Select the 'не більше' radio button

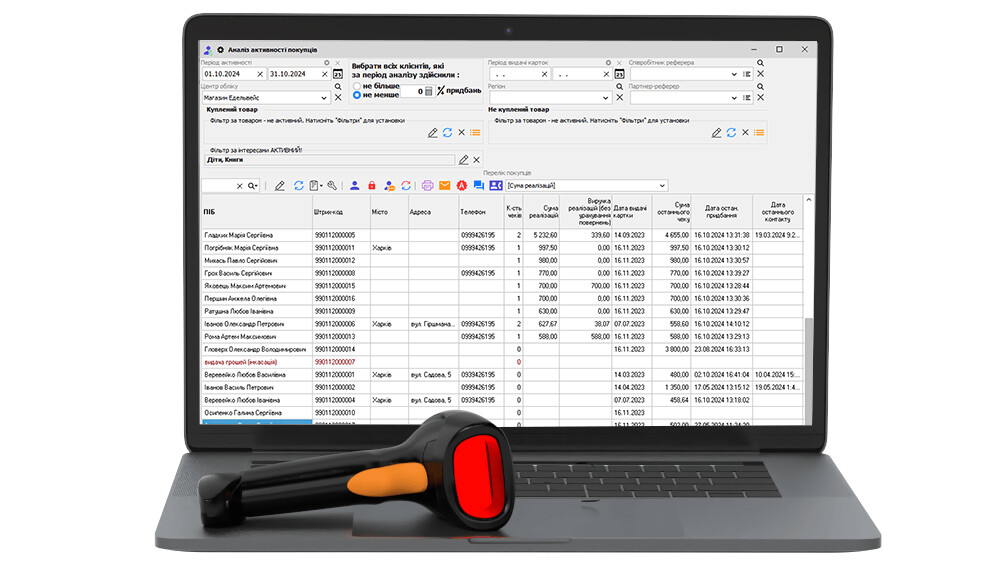click(x=356, y=86)
